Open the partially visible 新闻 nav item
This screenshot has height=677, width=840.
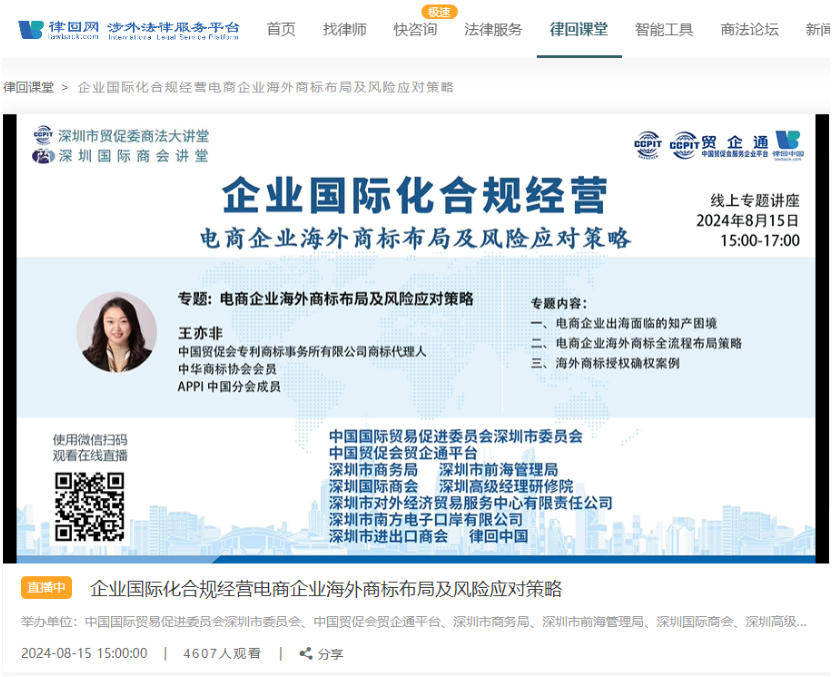click(818, 29)
